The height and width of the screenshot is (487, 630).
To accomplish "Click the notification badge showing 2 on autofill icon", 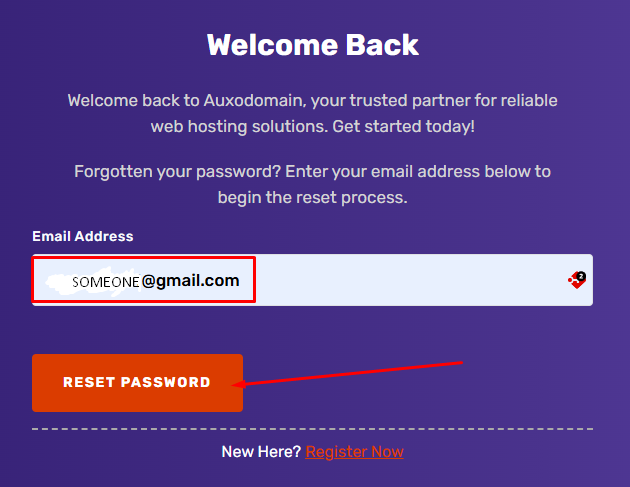I will 581,276.
